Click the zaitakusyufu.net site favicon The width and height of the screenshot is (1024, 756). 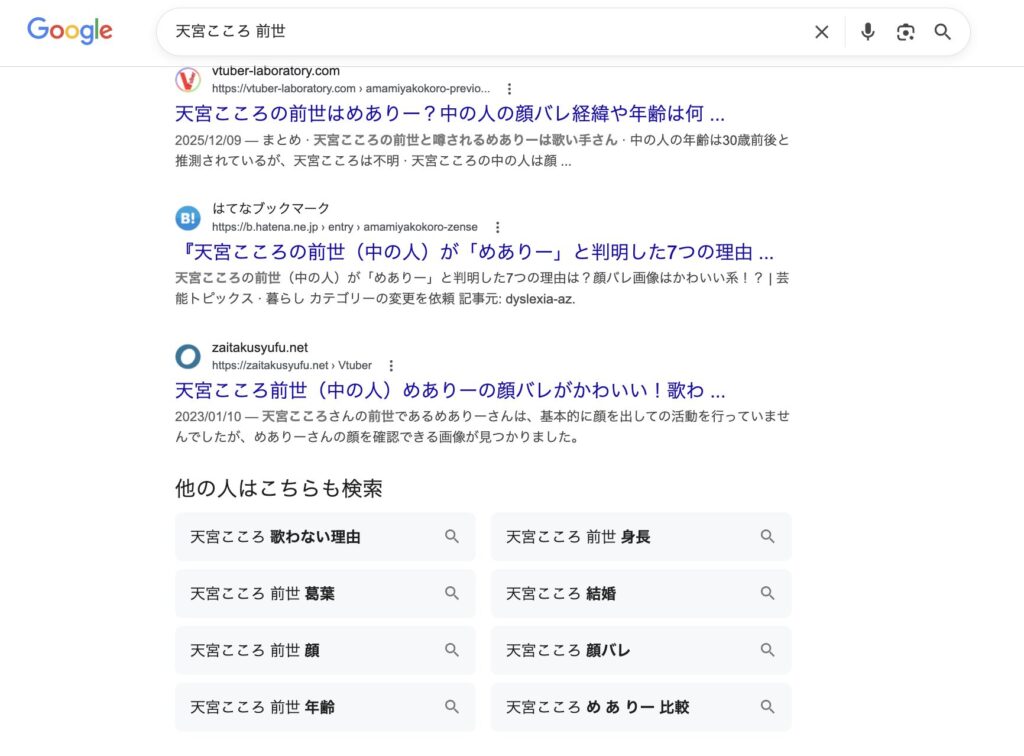pyautogui.click(x=188, y=356)
